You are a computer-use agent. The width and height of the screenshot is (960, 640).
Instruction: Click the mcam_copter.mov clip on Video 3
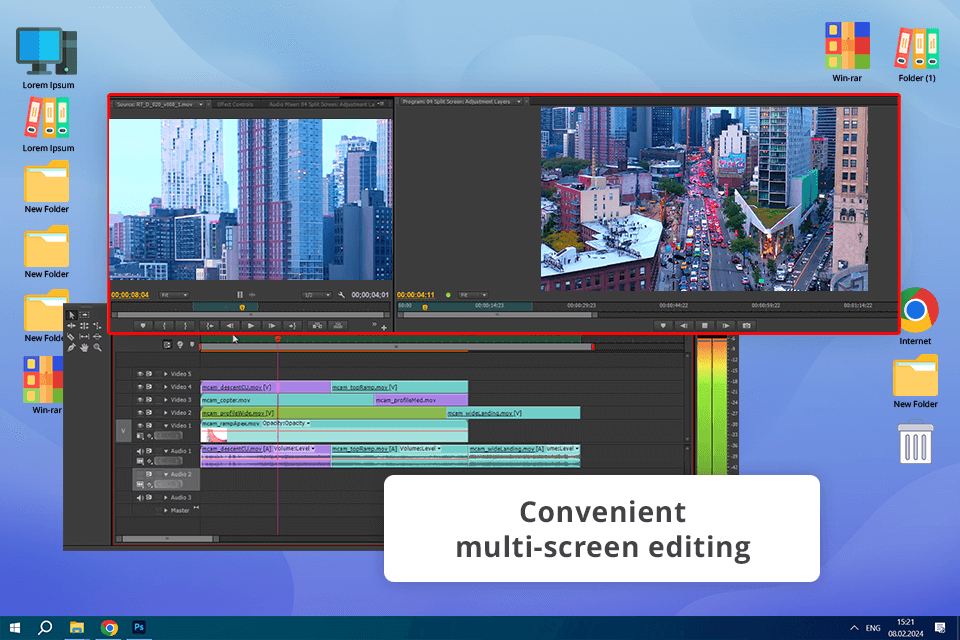tap(288, 400)
